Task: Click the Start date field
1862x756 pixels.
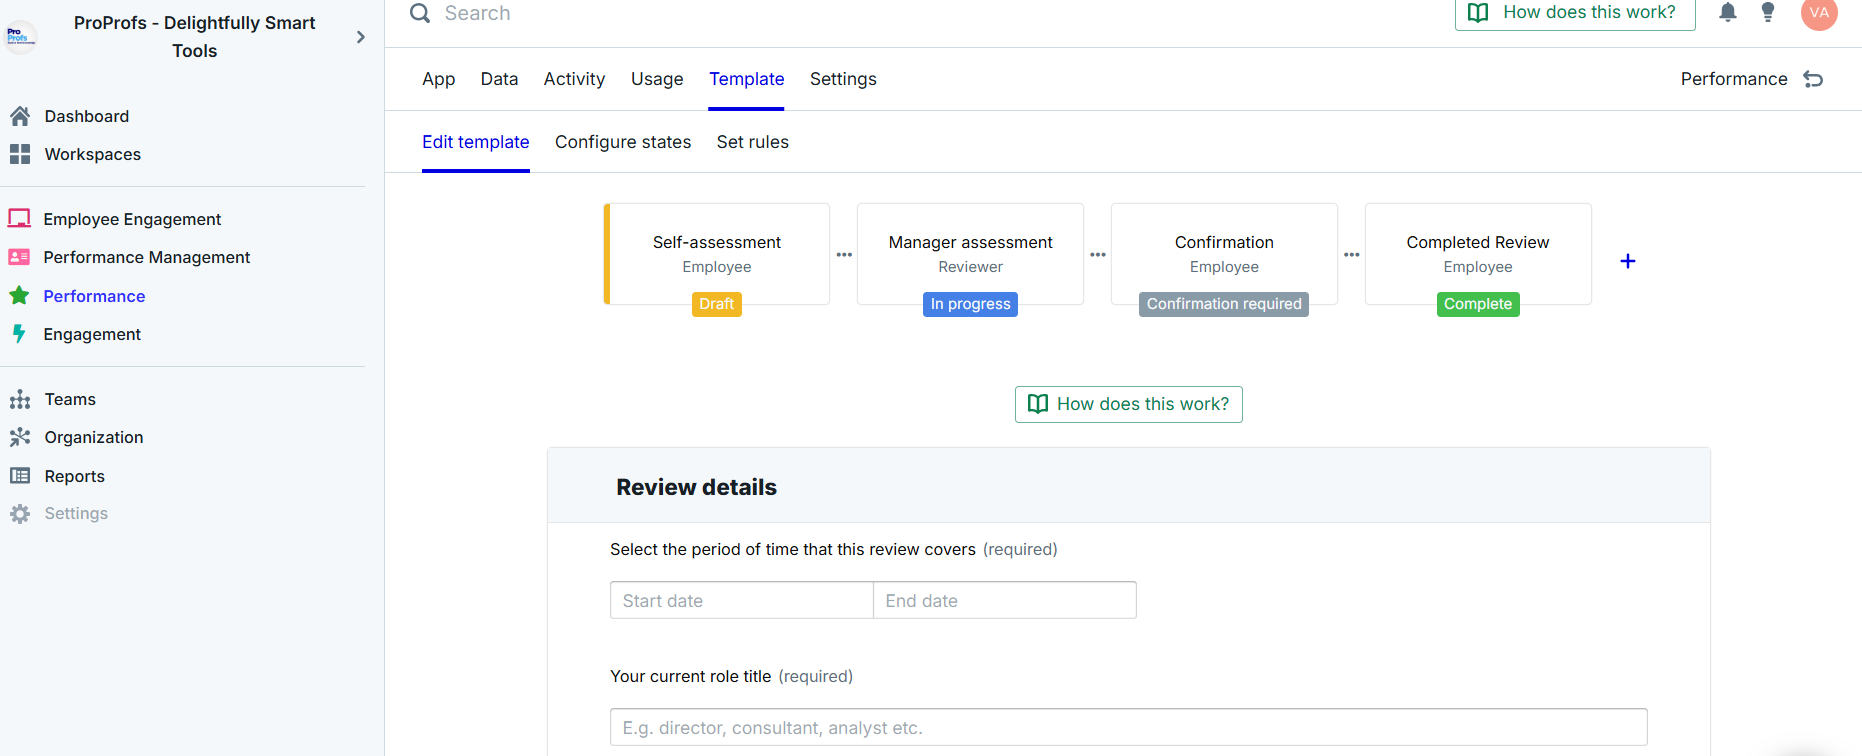Action: pos(742,600)
